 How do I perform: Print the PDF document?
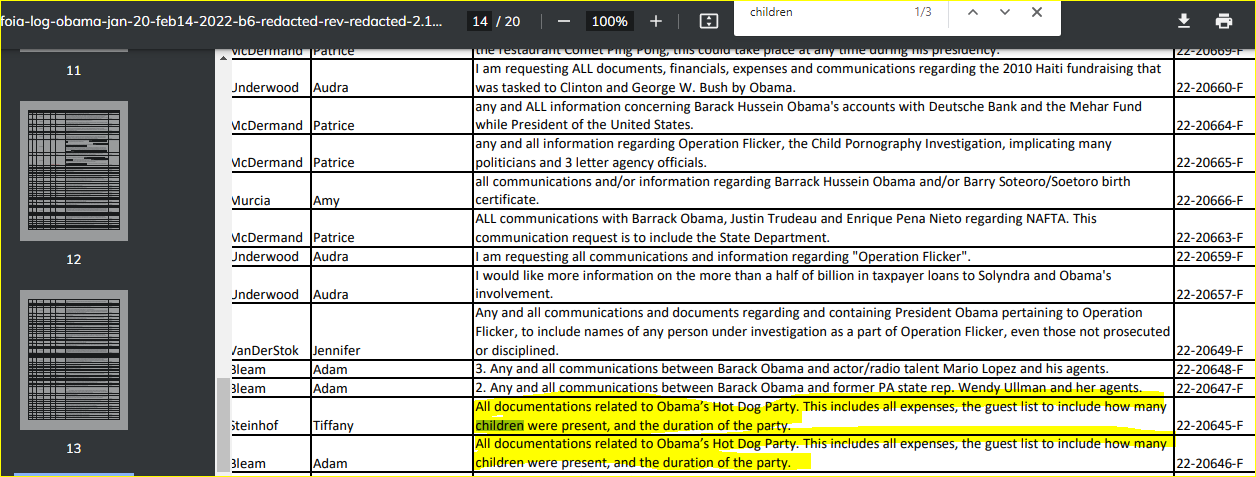pyautogui.click(x=1223, y=21)
